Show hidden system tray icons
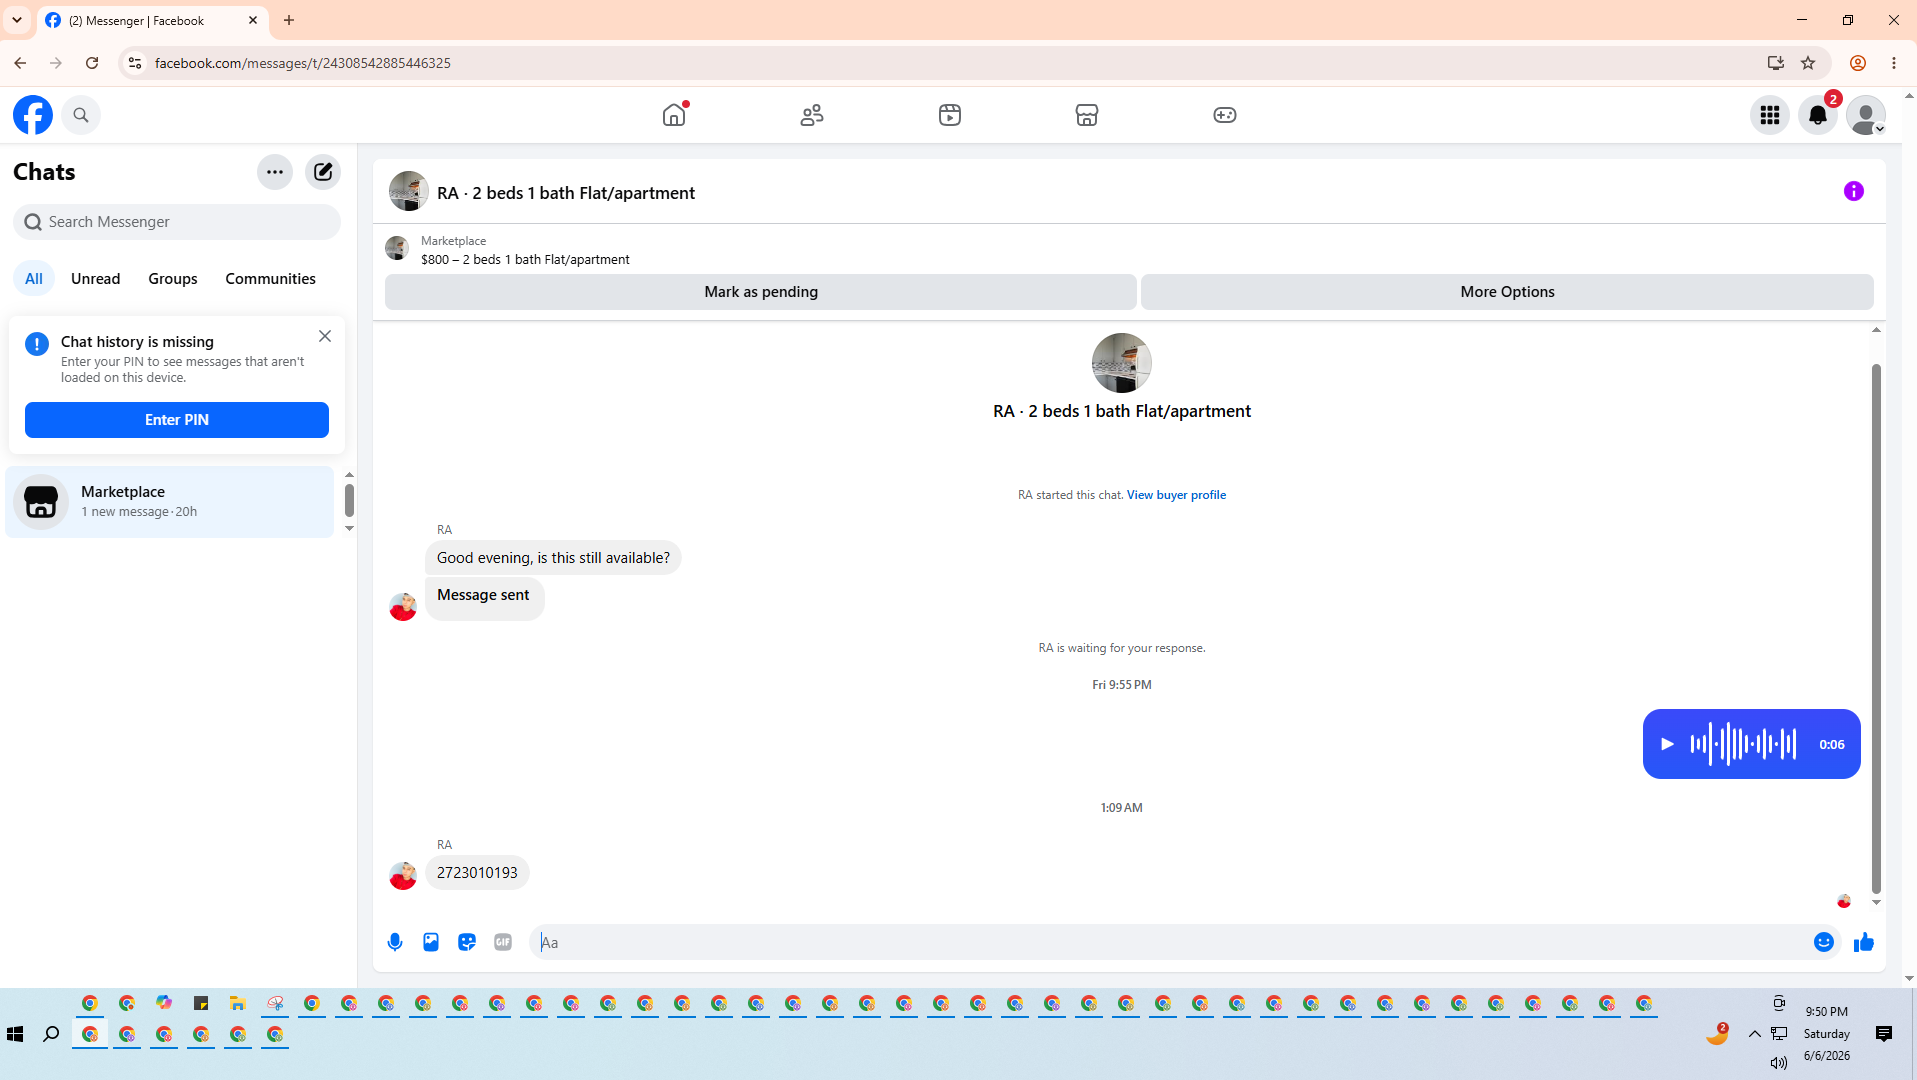Viewport: 1917px width, 1080px height. tap(1755, 1034)
